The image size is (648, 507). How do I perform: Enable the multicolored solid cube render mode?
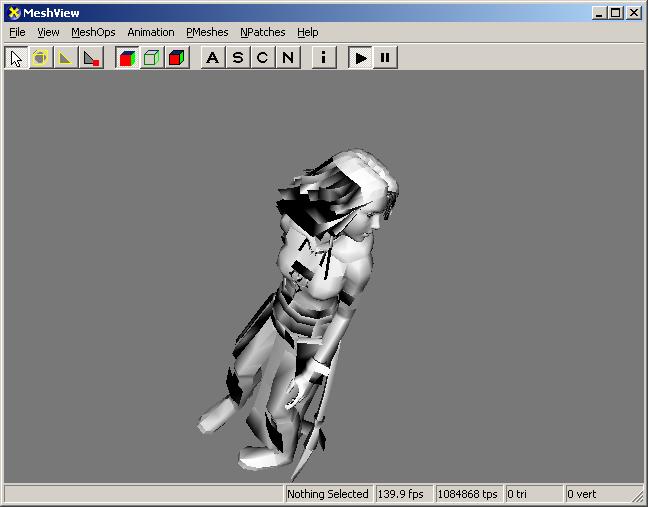(x=127, y=57)
